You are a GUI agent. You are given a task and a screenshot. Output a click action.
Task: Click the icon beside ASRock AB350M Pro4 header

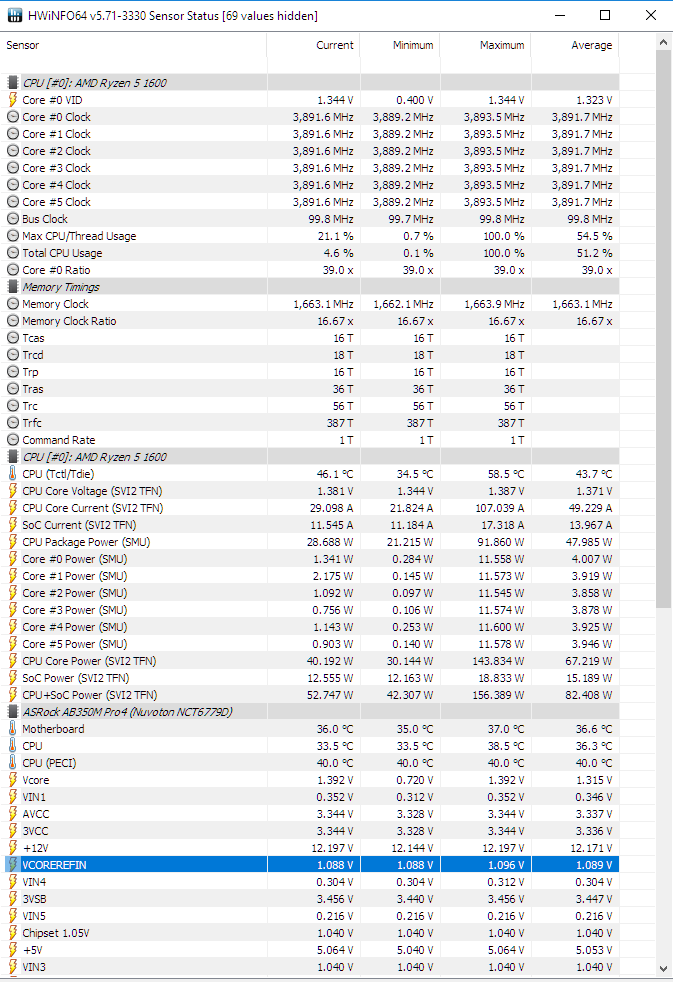[x=13, y=712]
